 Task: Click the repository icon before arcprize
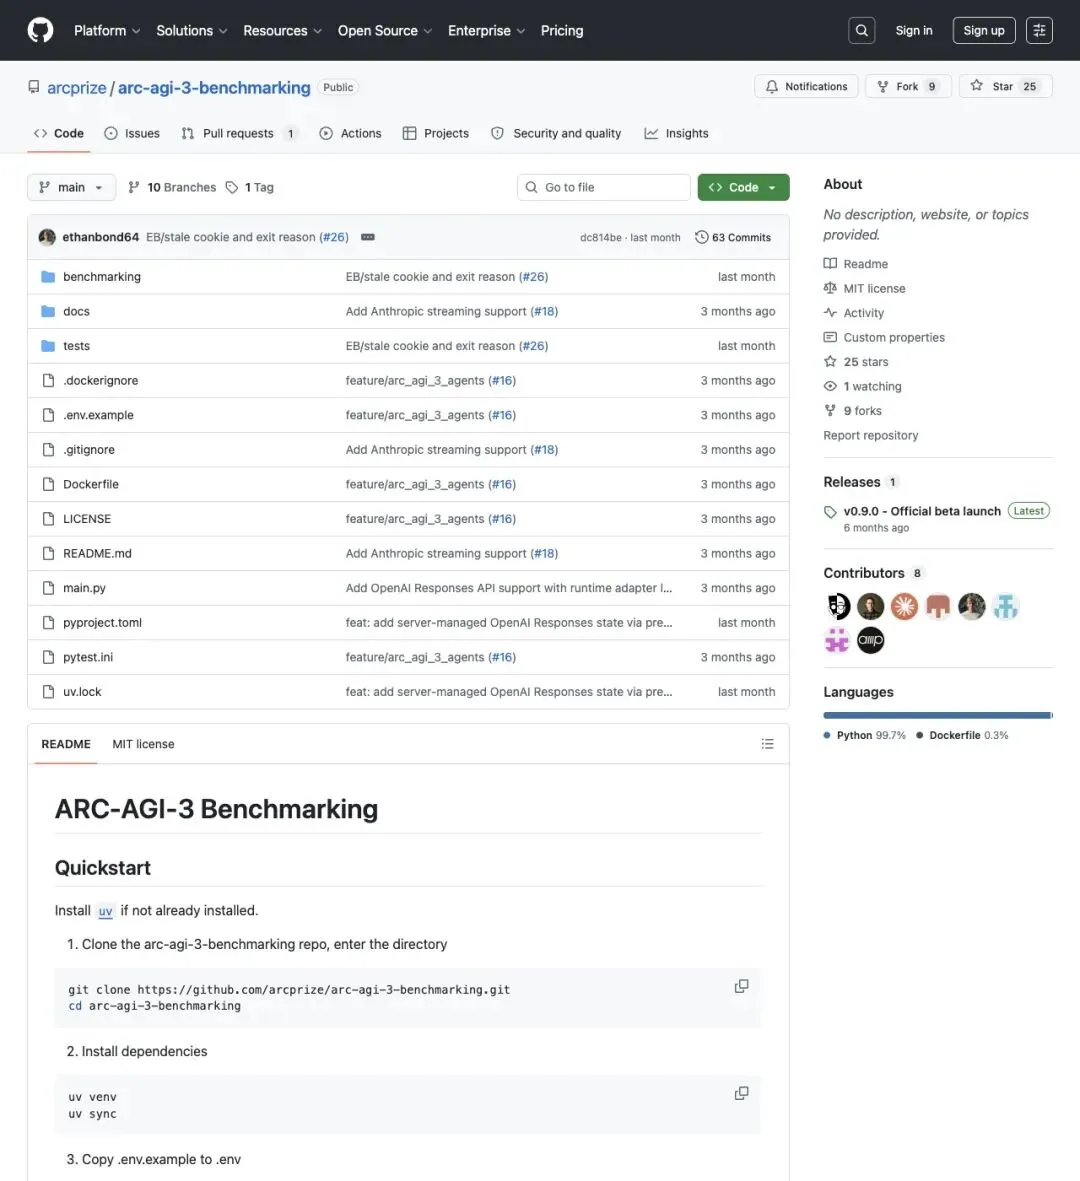coord(34,87)
